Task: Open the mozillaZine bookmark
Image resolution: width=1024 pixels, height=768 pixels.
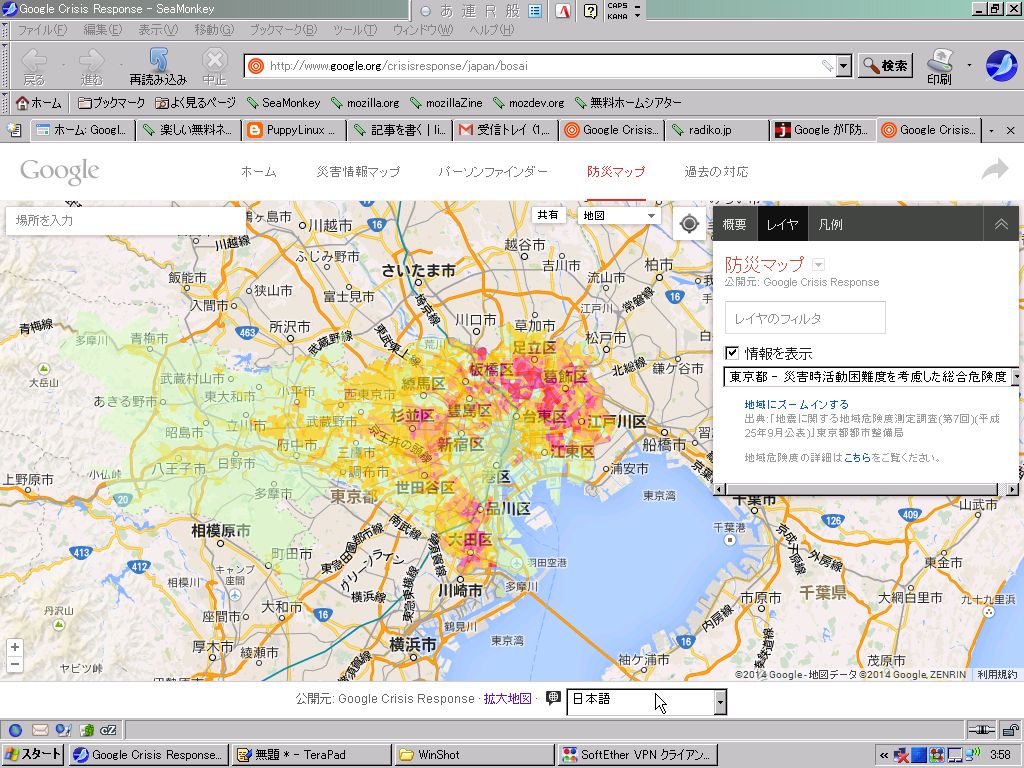Action: (446, 103)
